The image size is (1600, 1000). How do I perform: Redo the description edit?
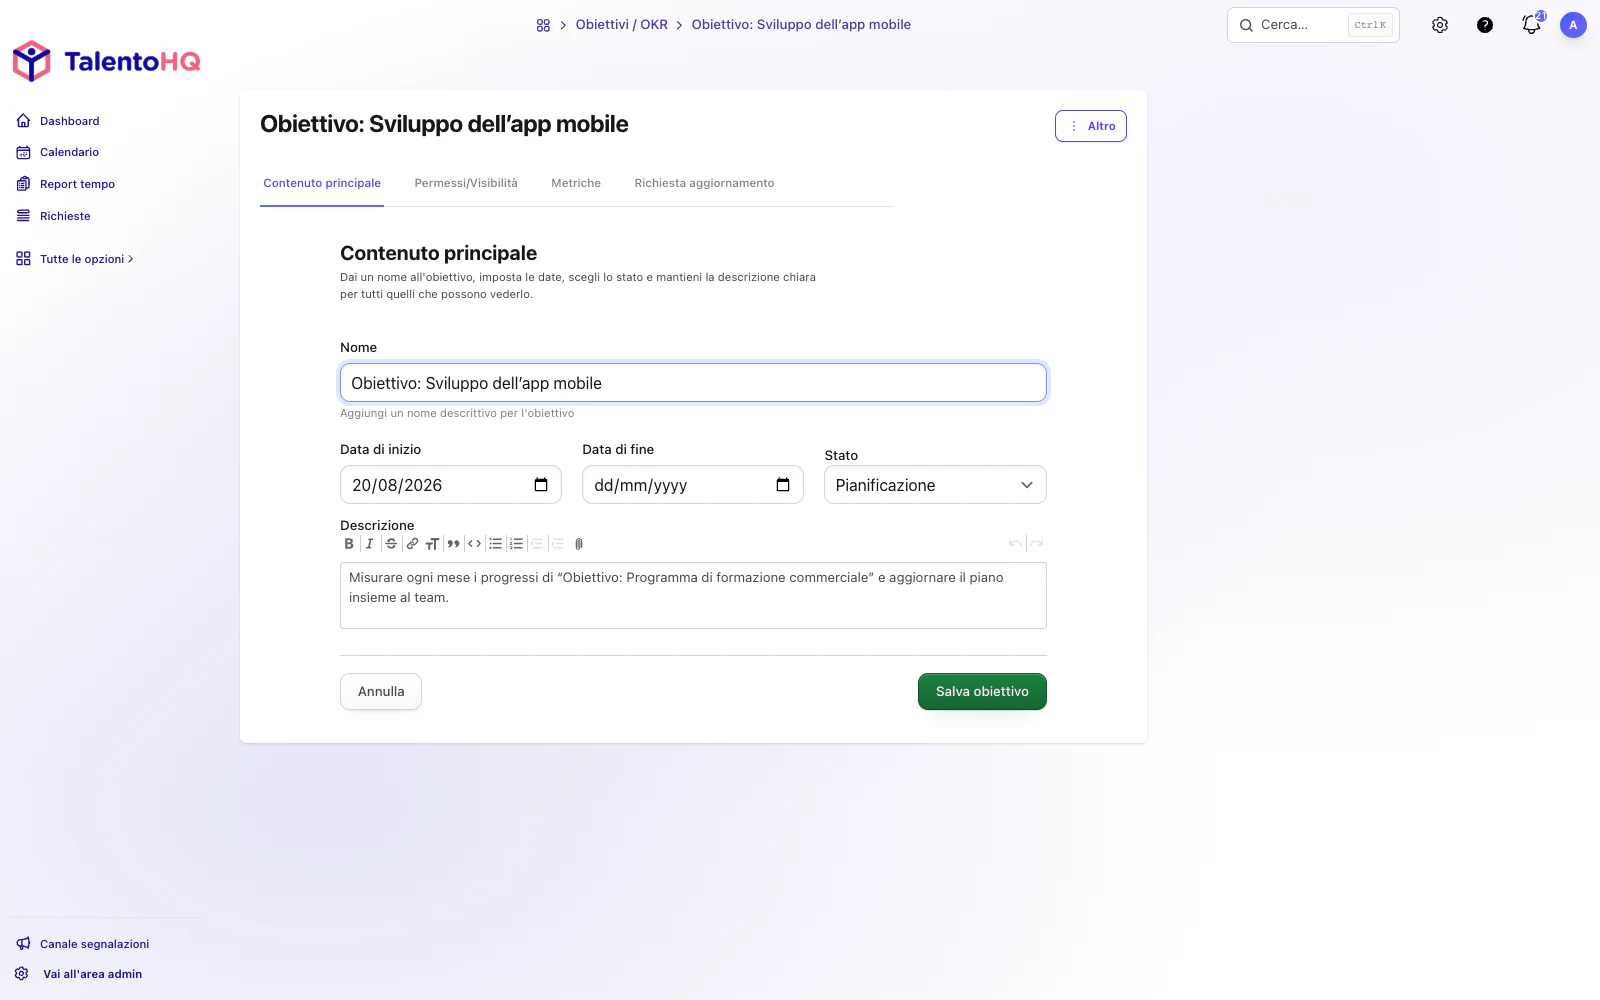pyautogui.click(x=1037, y=544)
